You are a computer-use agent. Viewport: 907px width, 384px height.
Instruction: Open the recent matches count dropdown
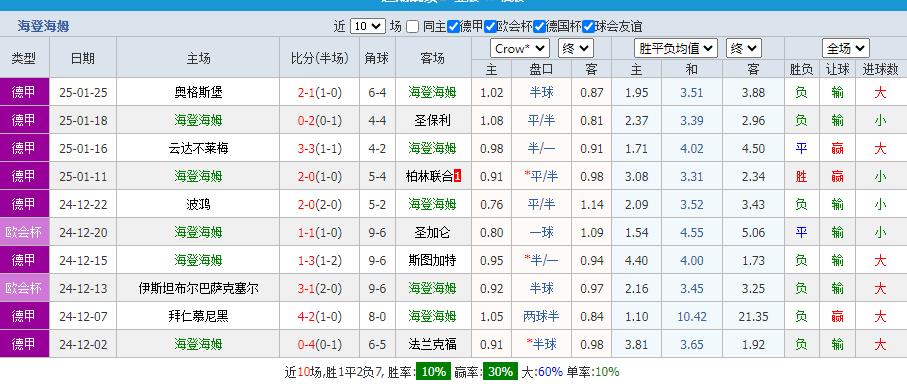367,27
